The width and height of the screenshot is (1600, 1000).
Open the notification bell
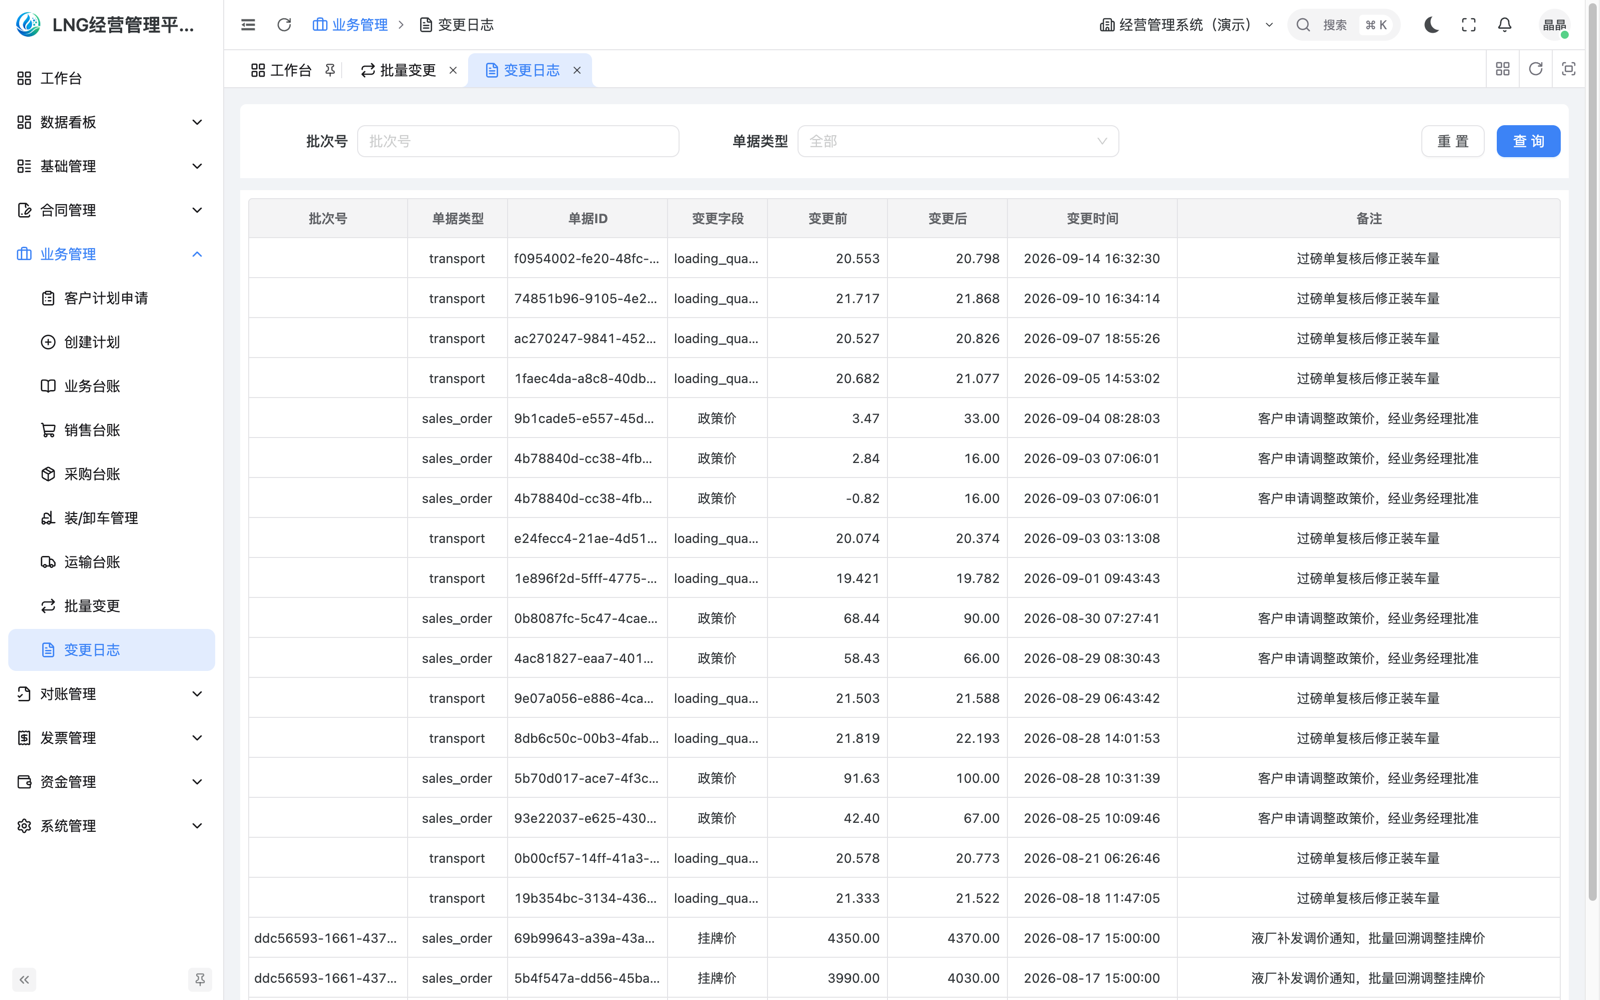pyautogui.click(x=1504, y=25)
